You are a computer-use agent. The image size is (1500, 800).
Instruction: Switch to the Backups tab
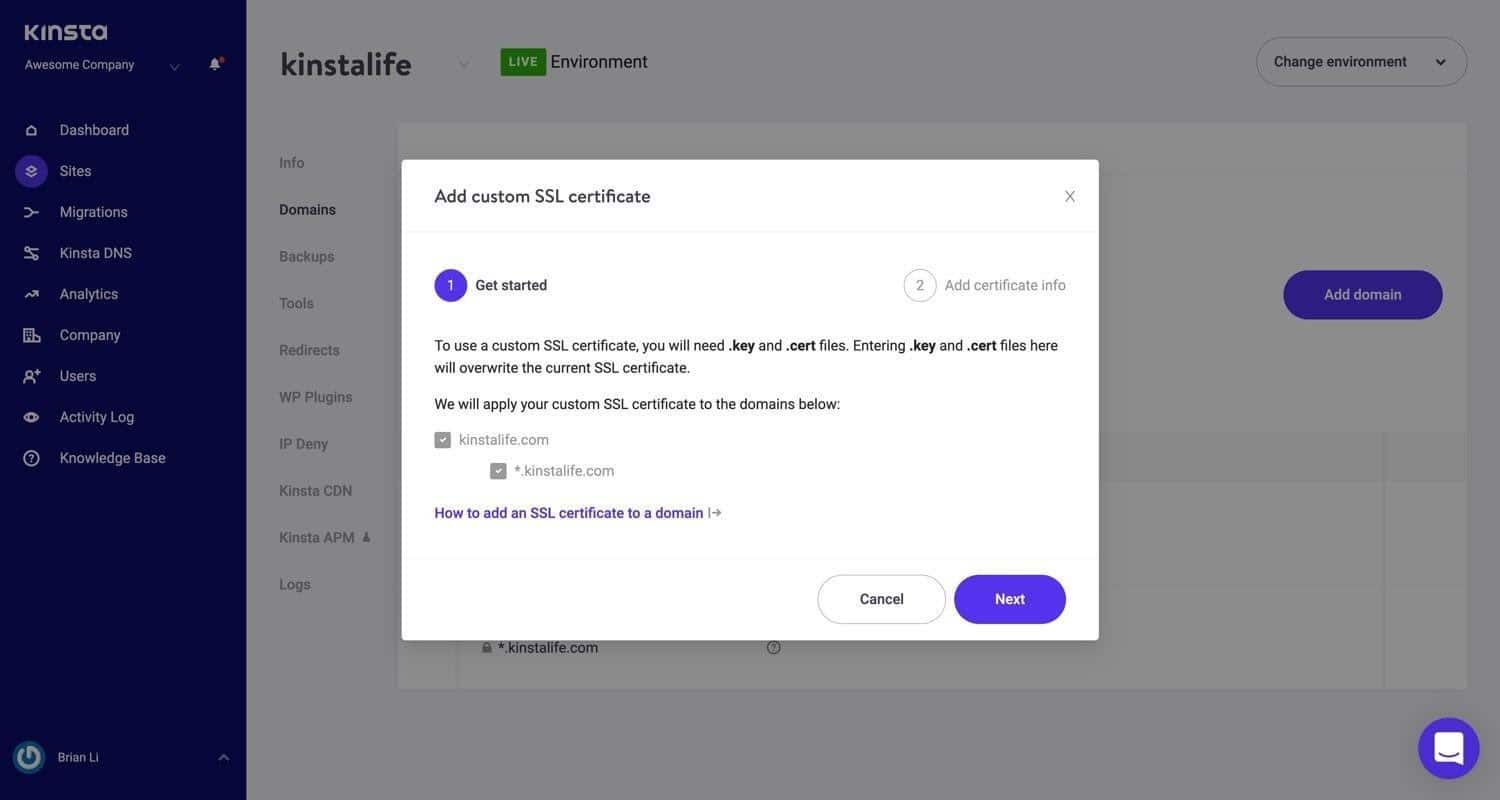(x=306, y=256)
